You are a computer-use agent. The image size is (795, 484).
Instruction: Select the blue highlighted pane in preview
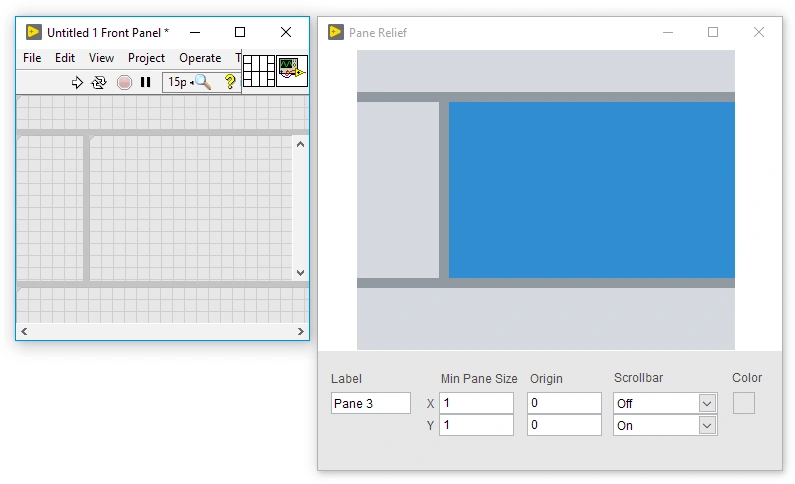click(x=592, y=190)
